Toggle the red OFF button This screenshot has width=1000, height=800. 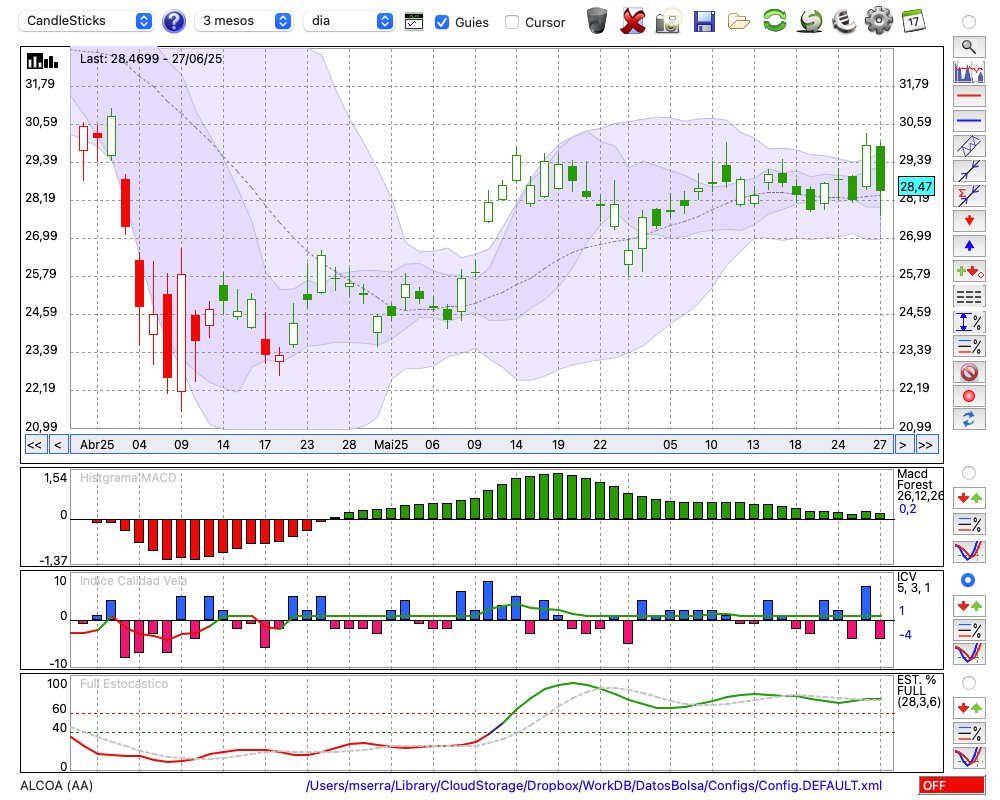pos(952,785)
